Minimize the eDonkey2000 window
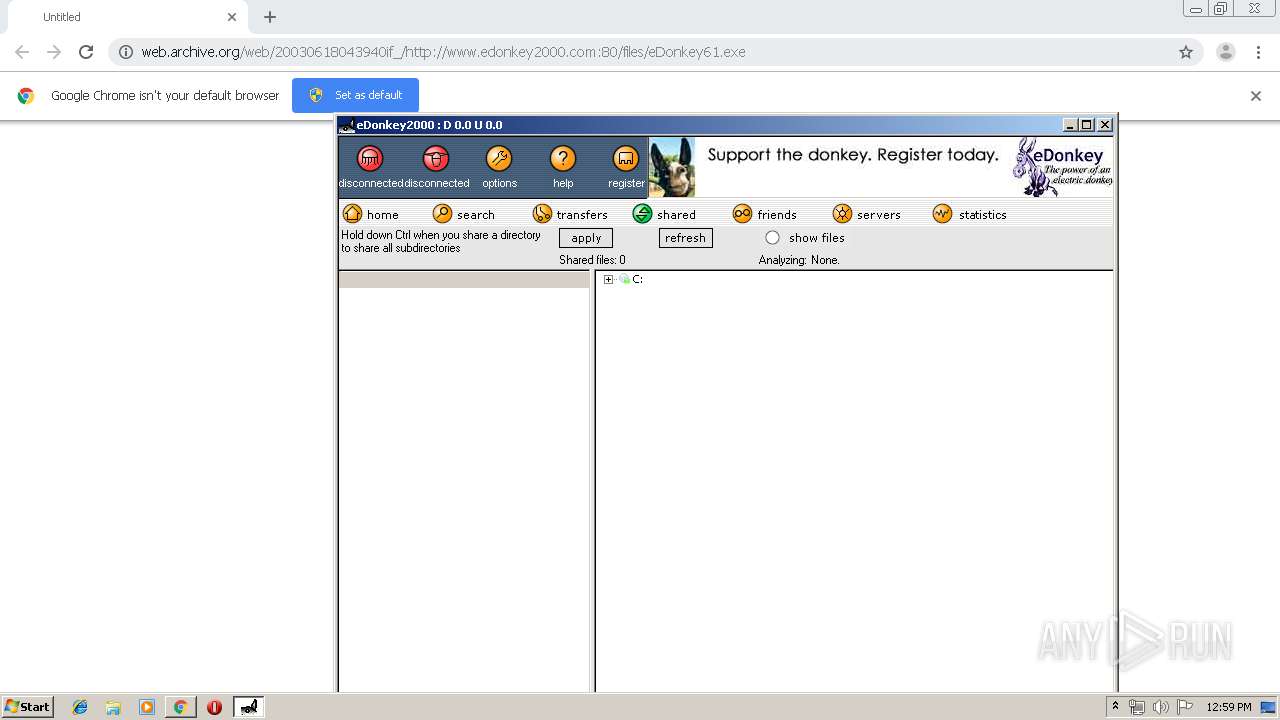This screenshot has width=1280, height=720. click(1070, 125)
